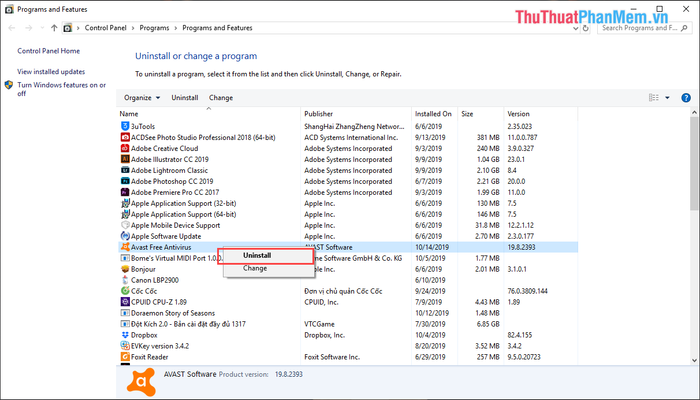This screenshot has height=400, width=700.
Task: Click the scrollbar down arrow
Action: (x=694, y=360)
